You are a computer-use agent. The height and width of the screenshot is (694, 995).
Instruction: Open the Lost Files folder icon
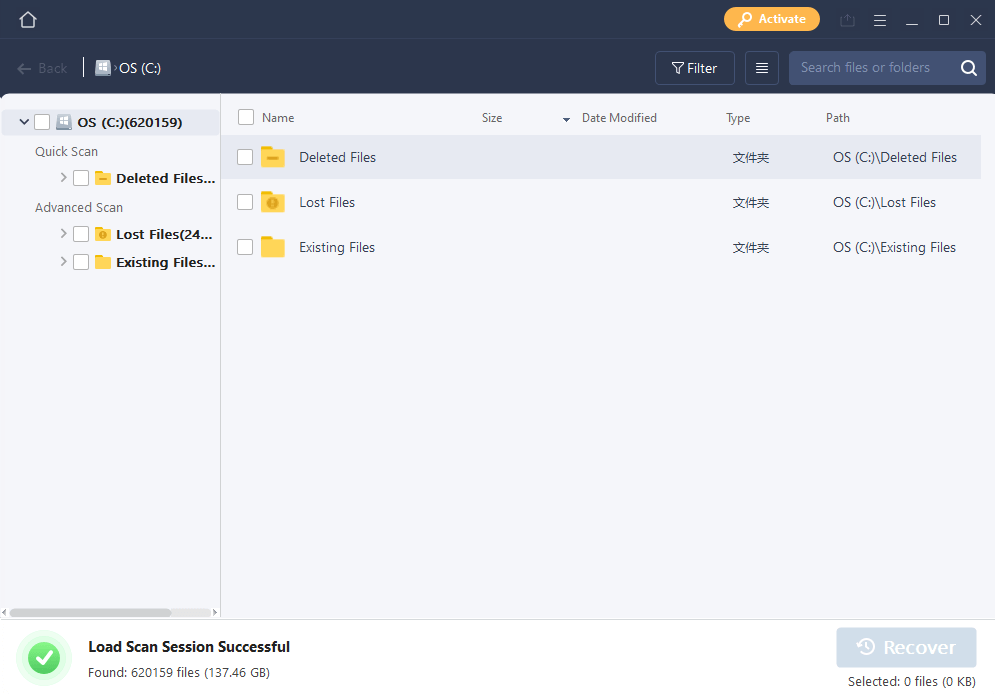(x=273, y=202)
